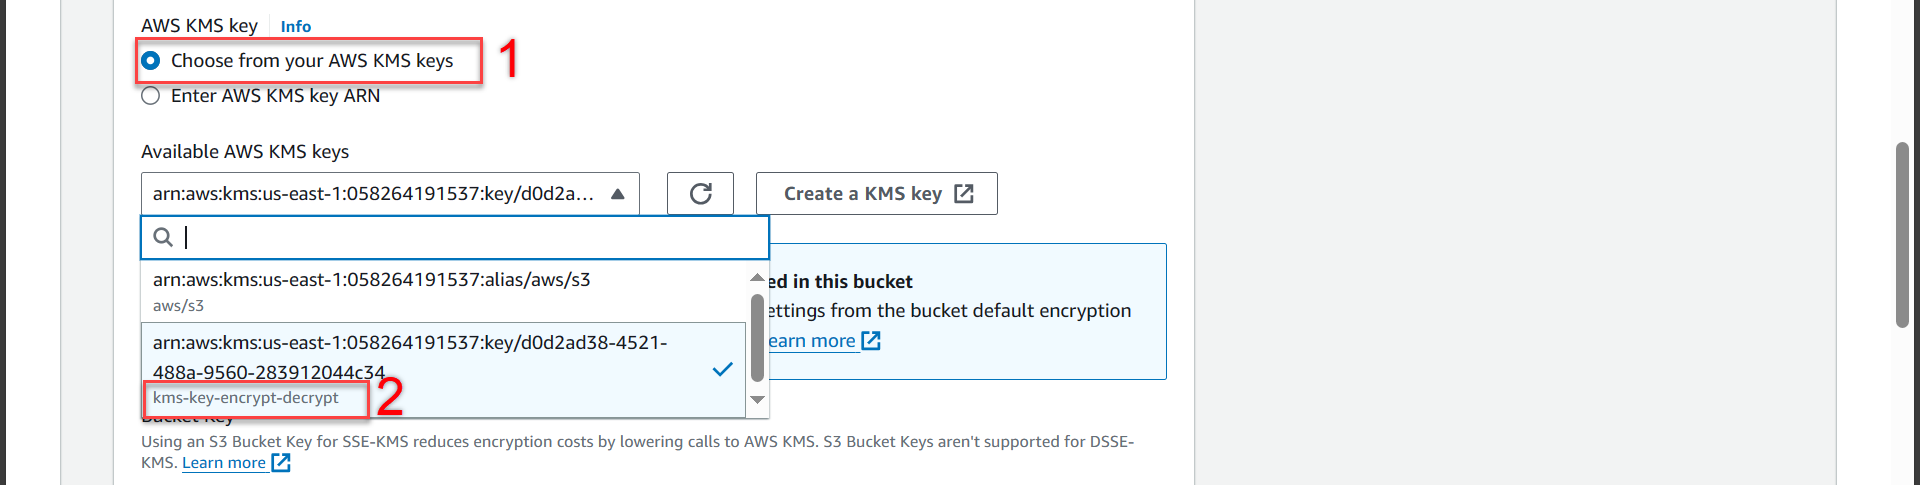Open the Create a KMS key button

coord(862,193)
